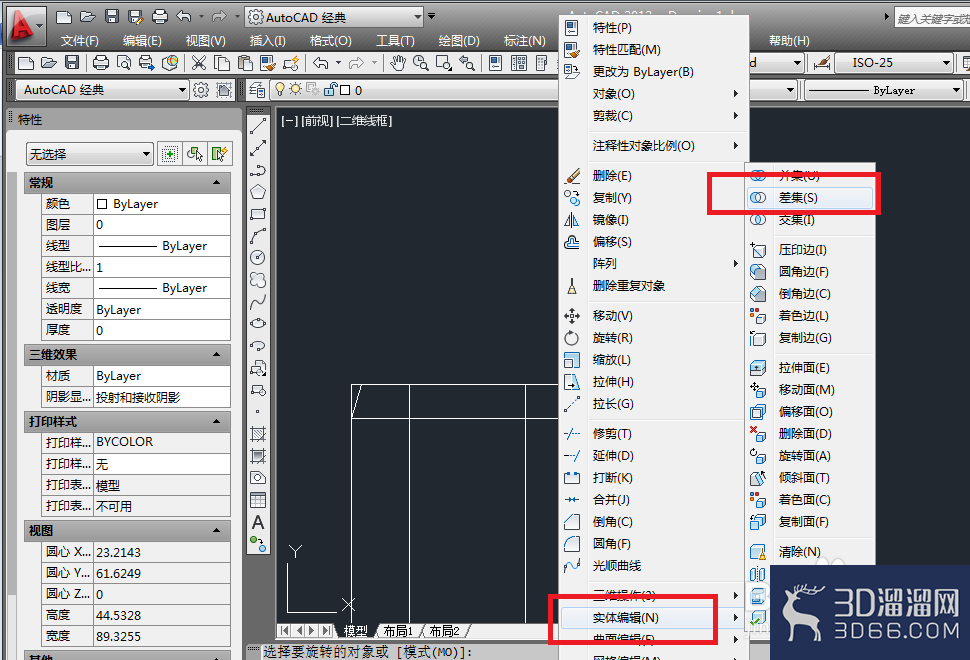
Task: Toggle layer lock padlock icon
Action: tap(330, 90)
